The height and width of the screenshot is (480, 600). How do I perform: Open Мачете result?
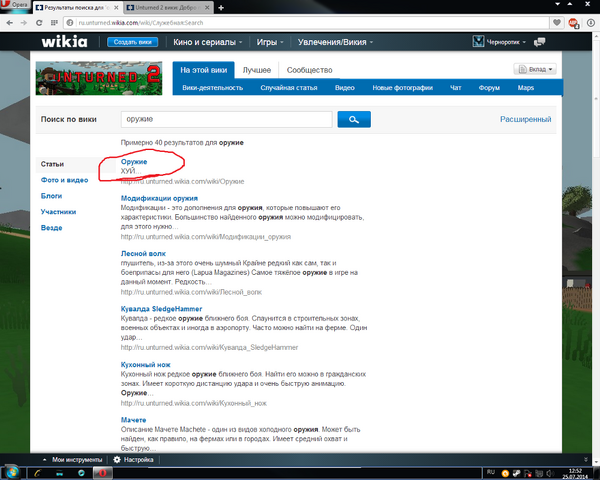[133, 420]
